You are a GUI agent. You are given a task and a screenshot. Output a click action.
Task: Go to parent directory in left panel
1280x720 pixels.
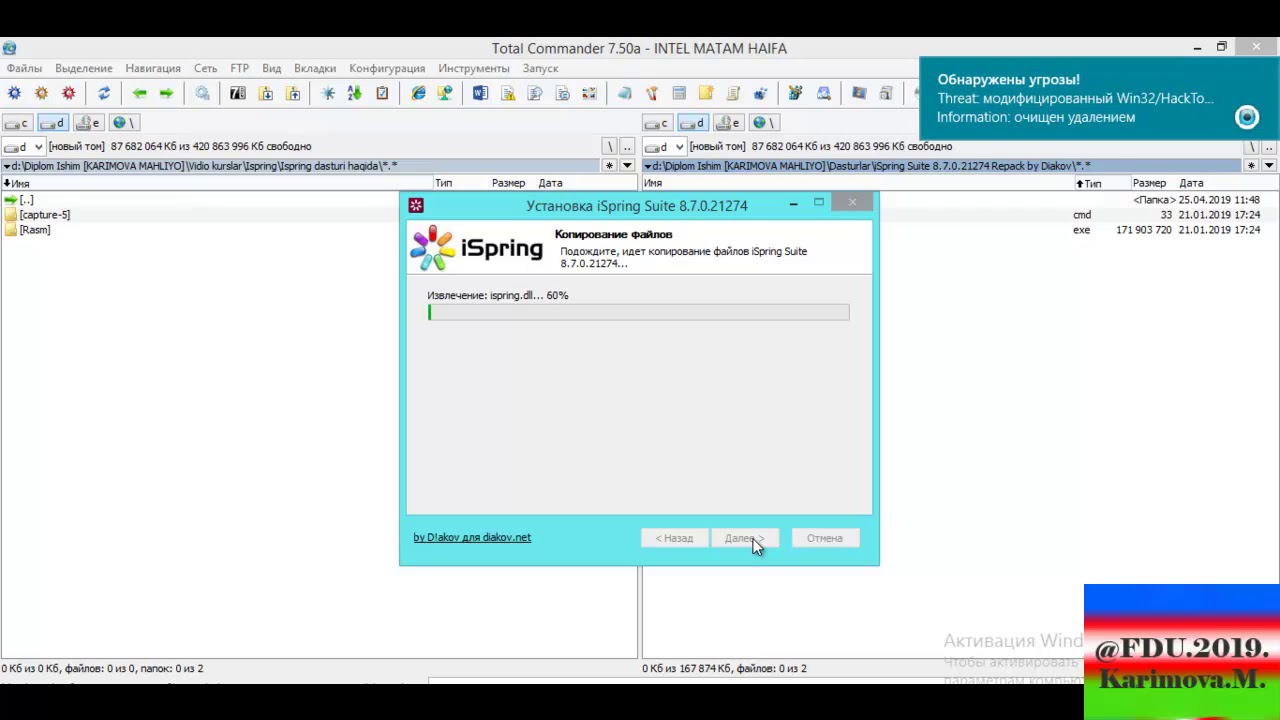tap(627, 146)
